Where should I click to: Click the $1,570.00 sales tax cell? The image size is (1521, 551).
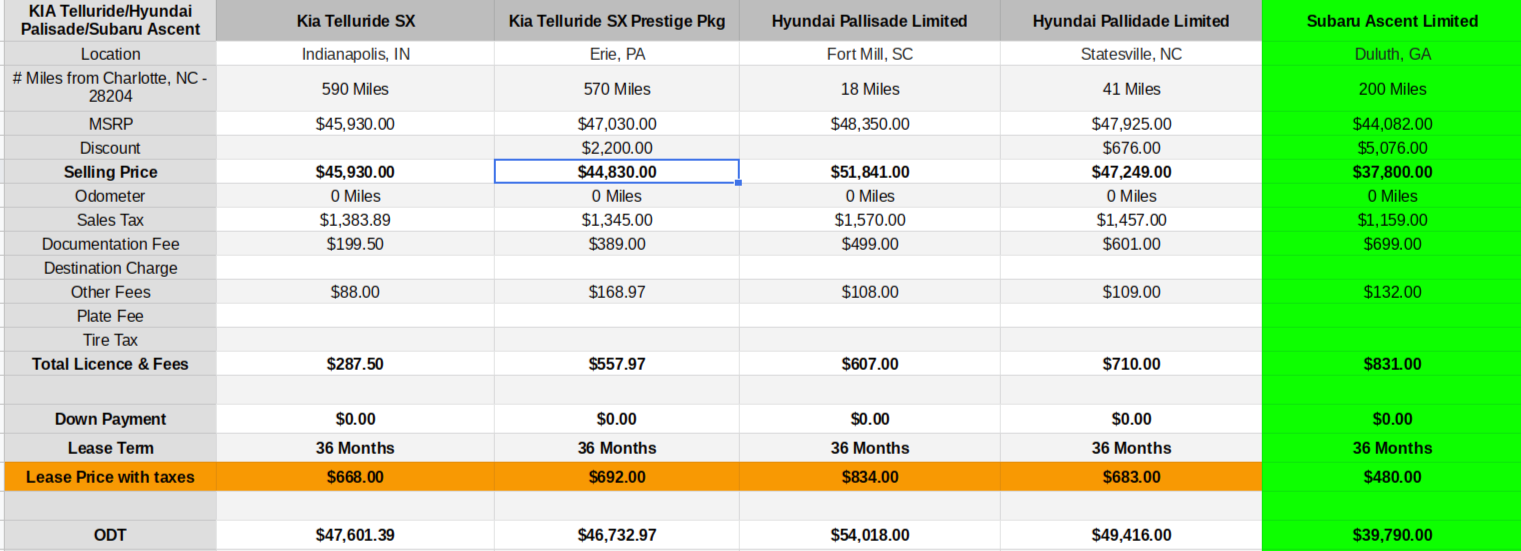869,220
